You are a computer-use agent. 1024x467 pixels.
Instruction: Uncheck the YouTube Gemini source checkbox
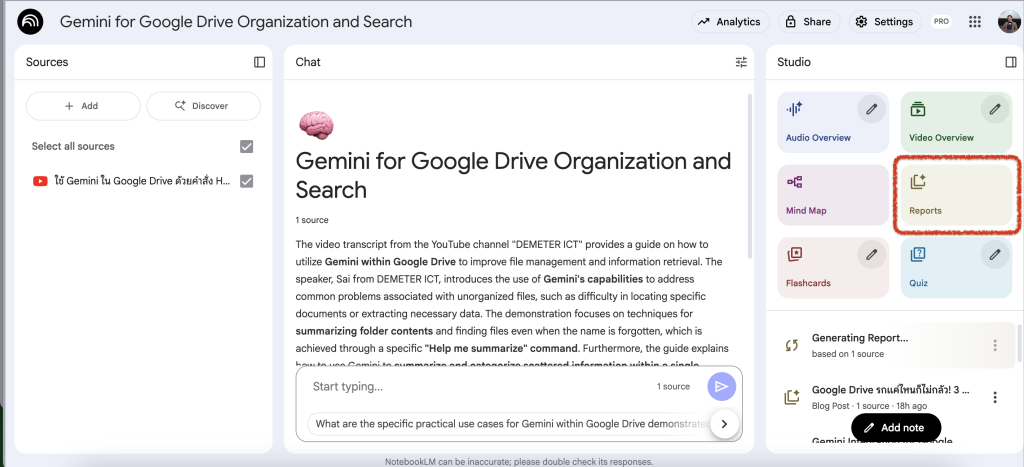247,181
